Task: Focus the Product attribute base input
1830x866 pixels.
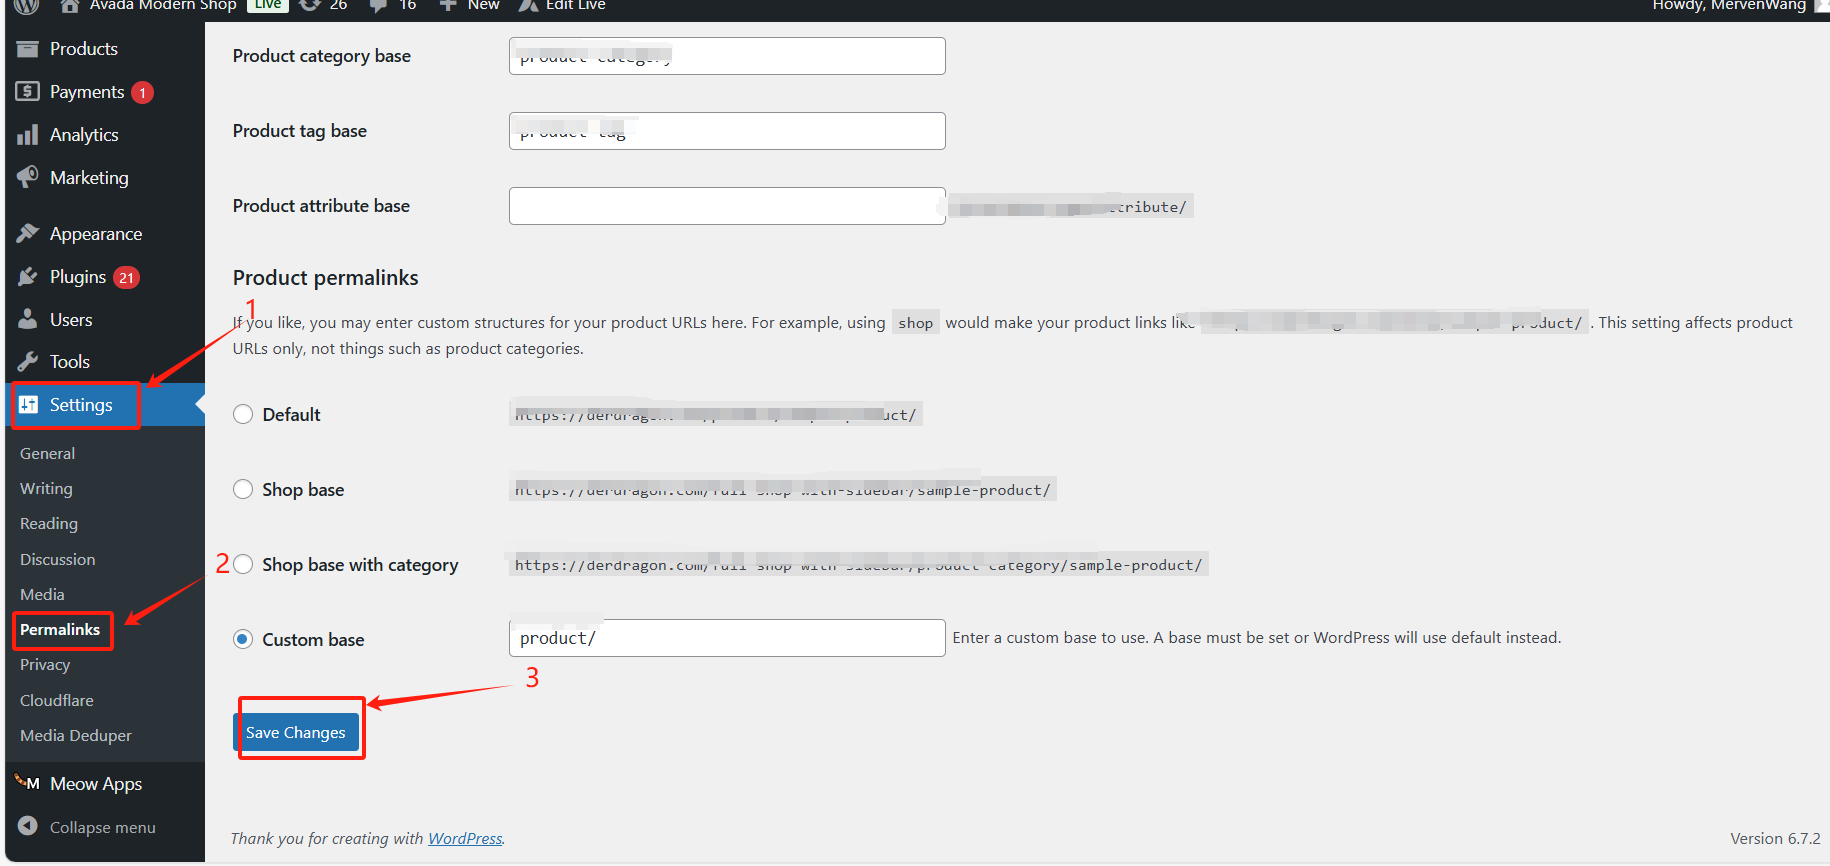Action: 727,206
